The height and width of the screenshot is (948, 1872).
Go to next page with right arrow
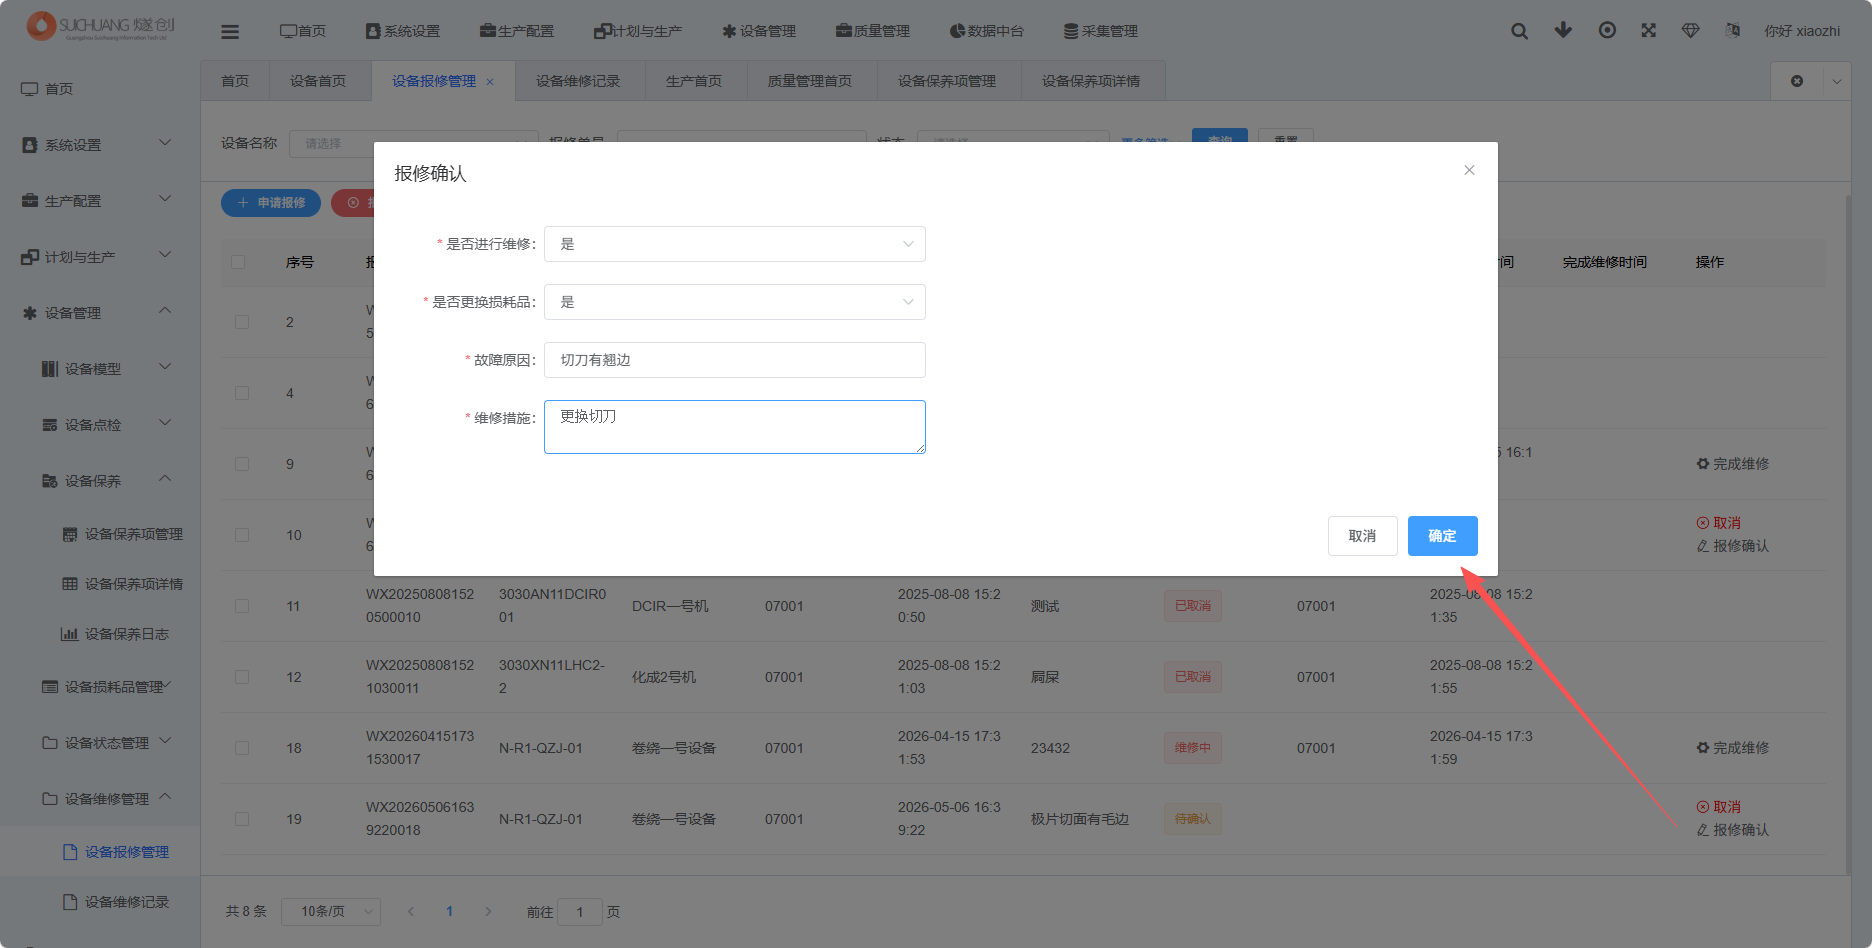pyautogui.click(x=488, y=912)
